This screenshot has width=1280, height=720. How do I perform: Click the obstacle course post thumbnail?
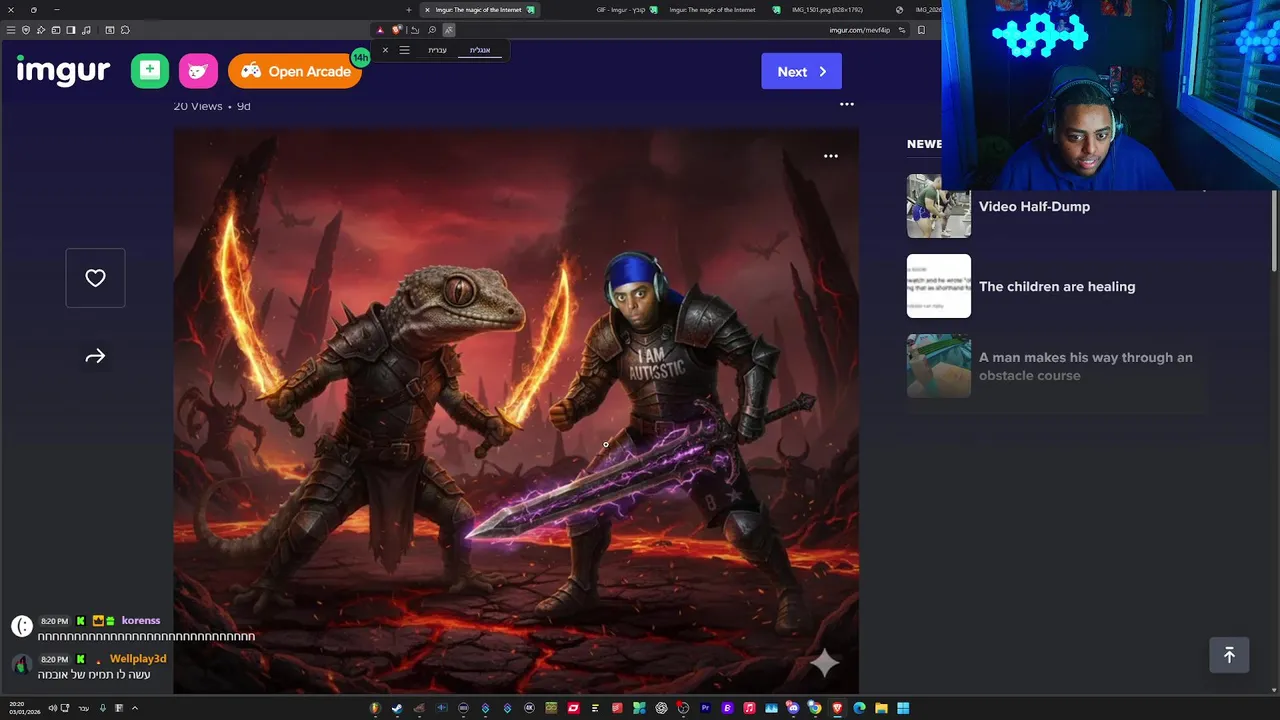click(939, 366)
